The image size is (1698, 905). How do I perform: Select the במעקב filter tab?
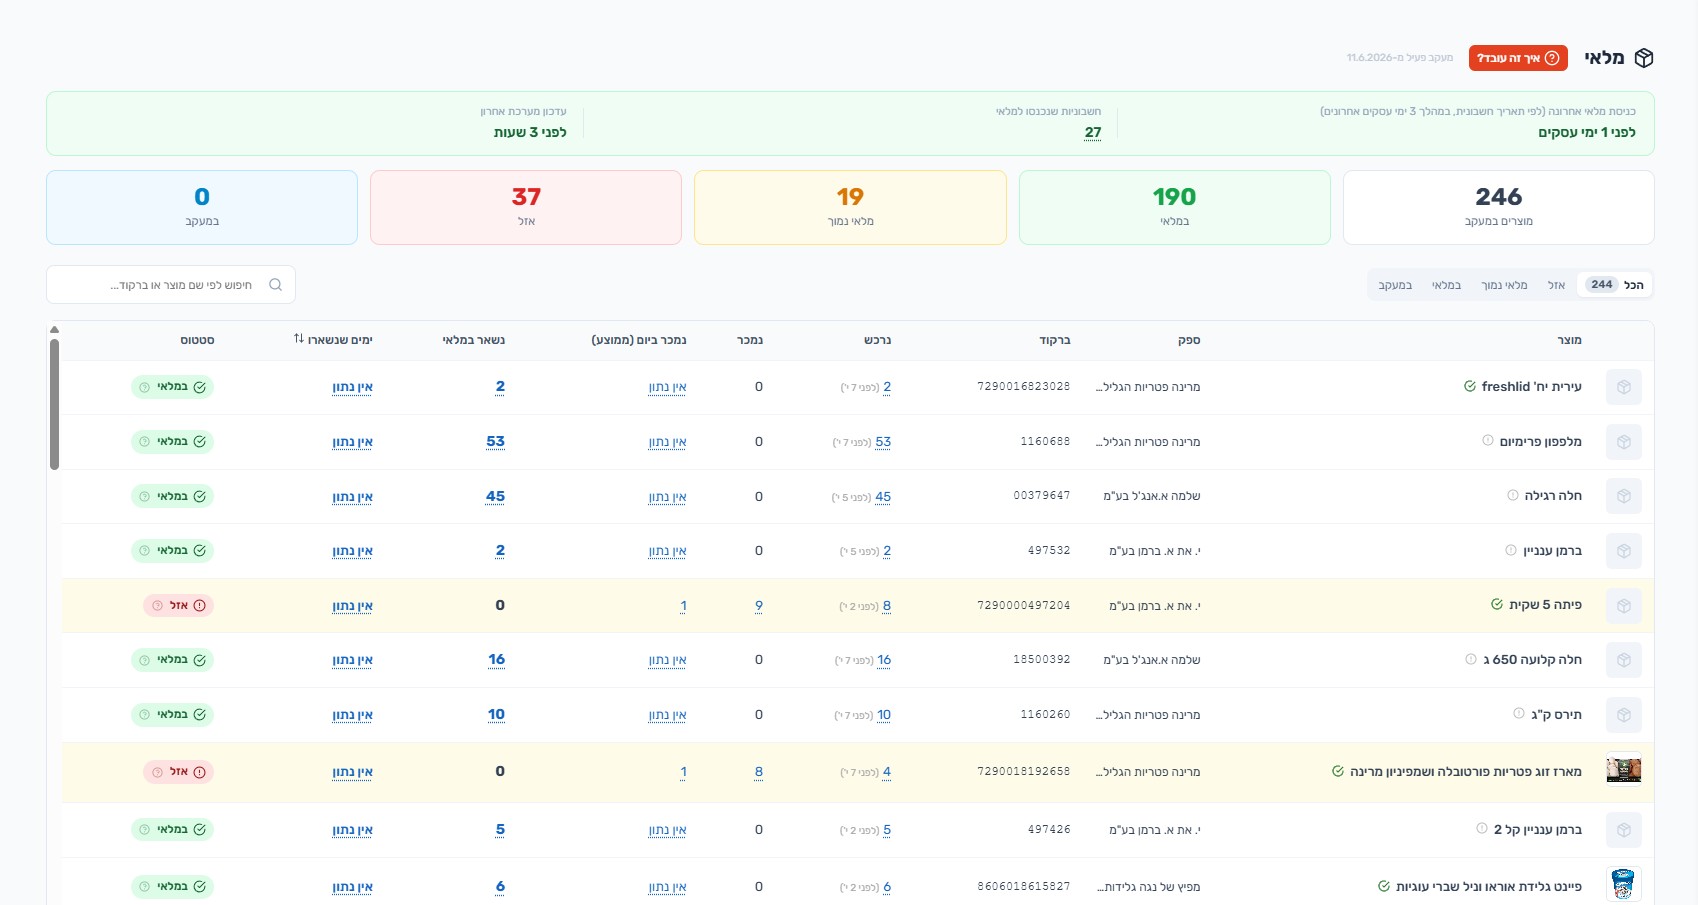pos(1395,285)
